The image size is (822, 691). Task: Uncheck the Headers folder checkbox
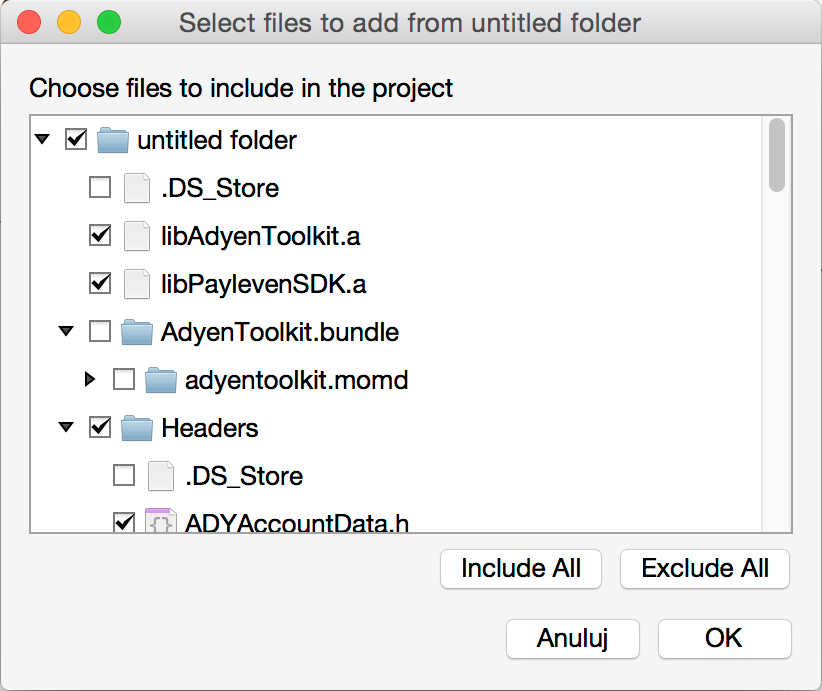click(100, 427)
